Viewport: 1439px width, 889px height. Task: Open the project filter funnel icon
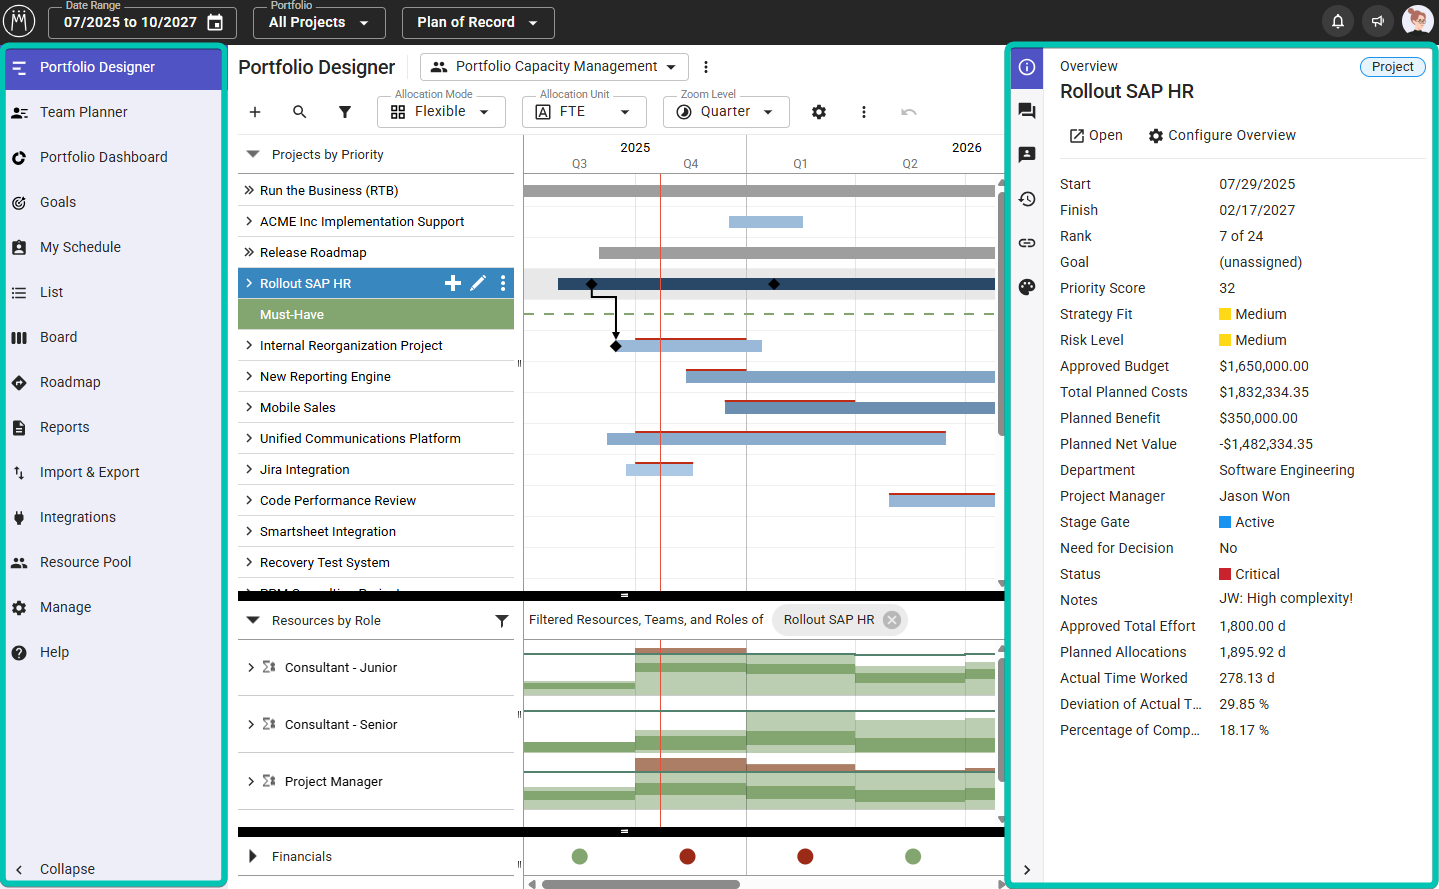345,112
